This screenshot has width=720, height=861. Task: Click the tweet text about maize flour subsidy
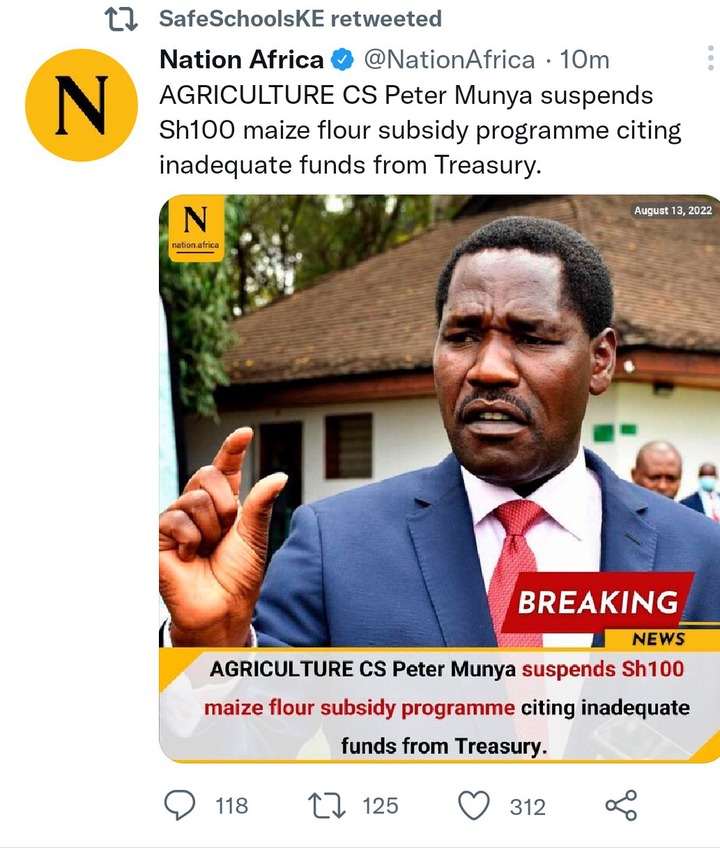(x=420, y=130)
